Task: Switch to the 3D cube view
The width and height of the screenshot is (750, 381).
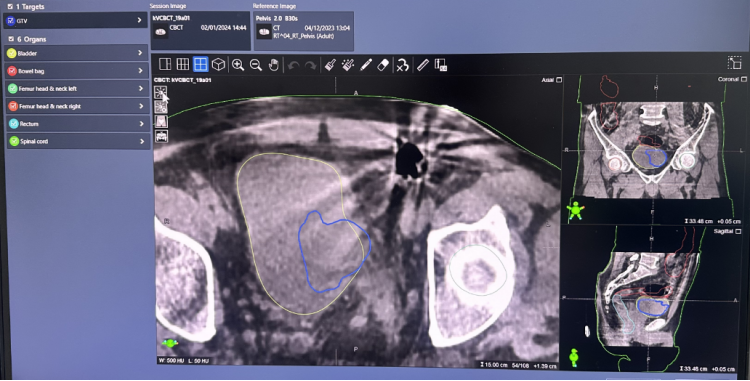Action: [219, 64]
